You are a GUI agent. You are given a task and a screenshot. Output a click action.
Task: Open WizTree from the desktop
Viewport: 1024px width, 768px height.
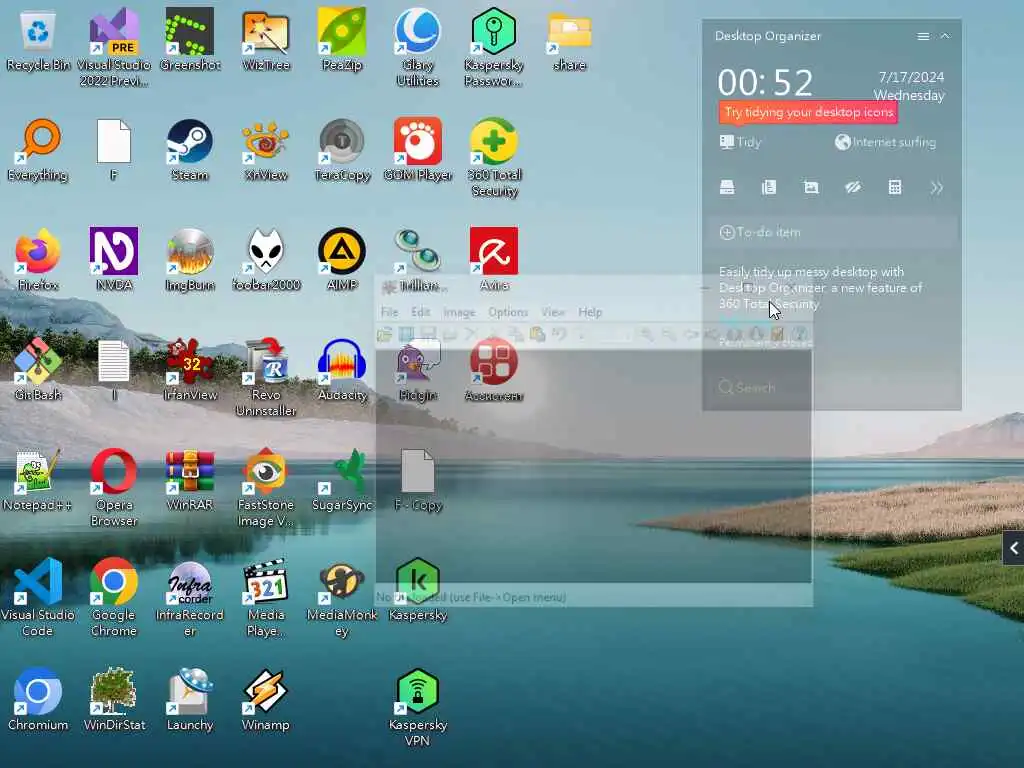pyautogui.click(x=265, y=40)
